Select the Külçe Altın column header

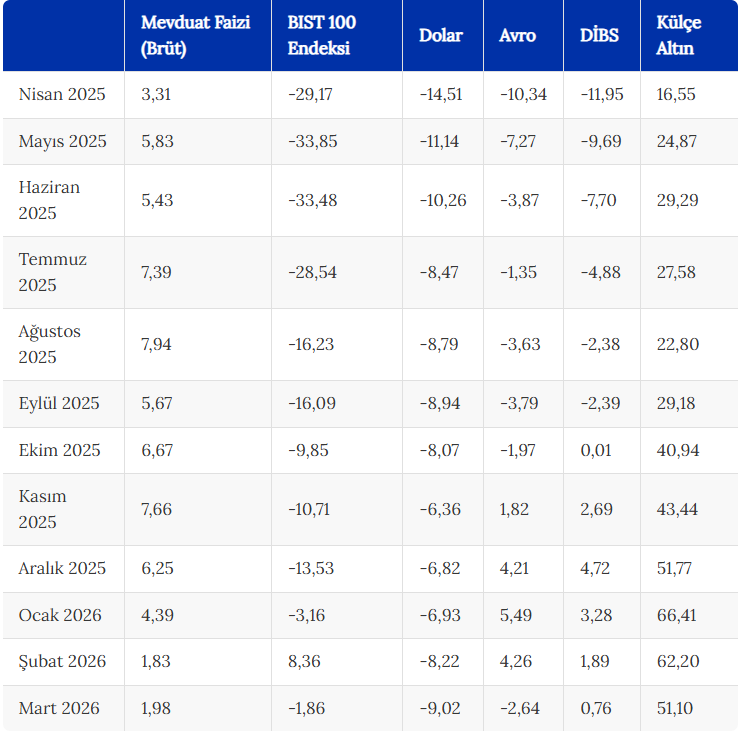click(677, 35)
